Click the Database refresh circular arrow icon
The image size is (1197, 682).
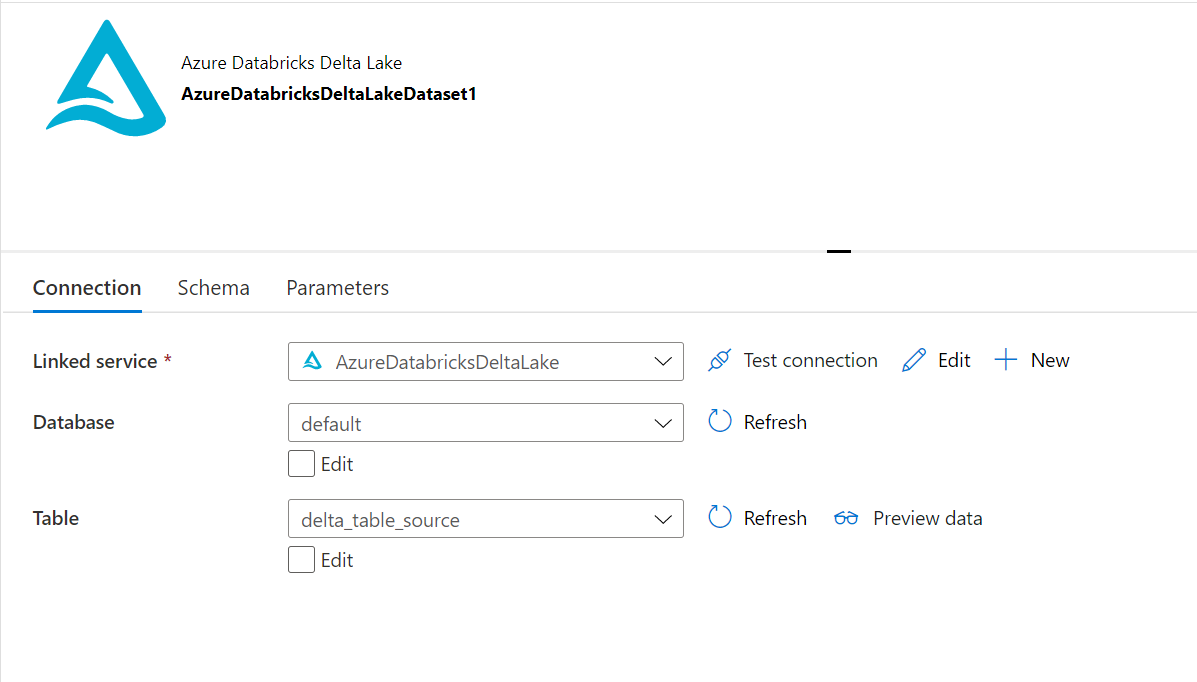[x=720, y=422]
